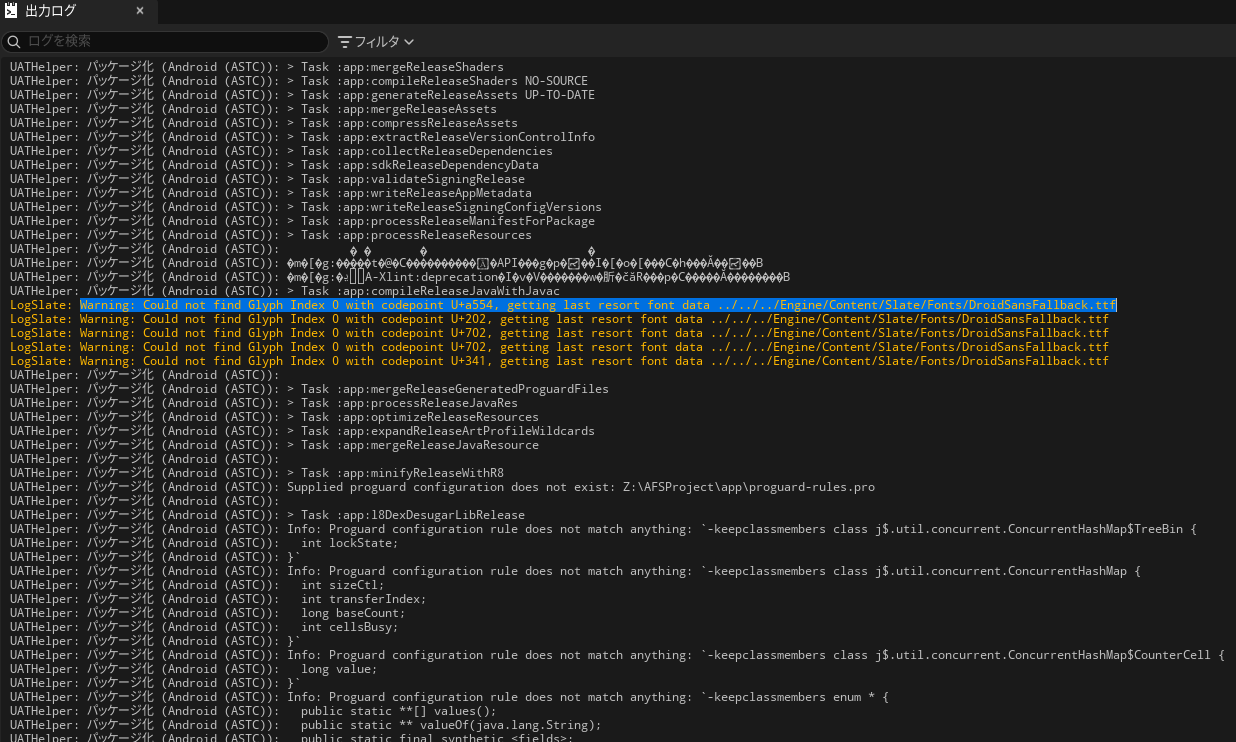Viewport: 1236px width, 742px height.
Task: Close the 出力ログ tab
Action: (140, 11)
